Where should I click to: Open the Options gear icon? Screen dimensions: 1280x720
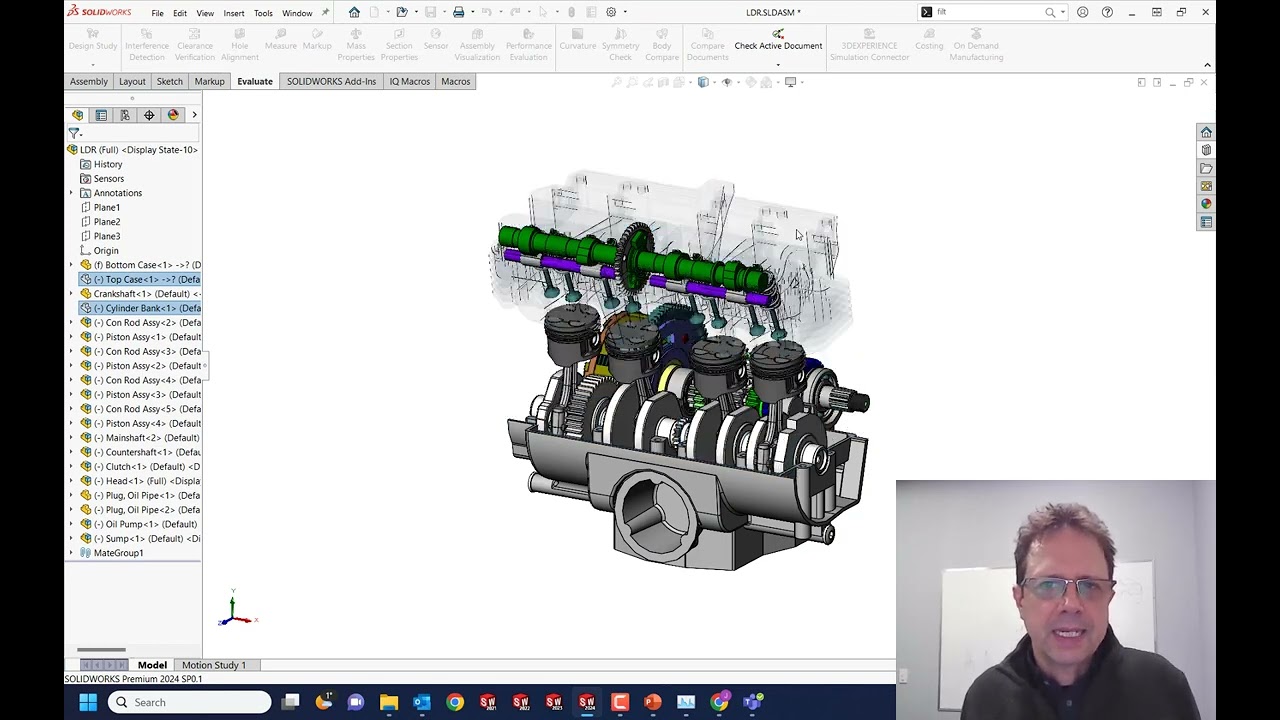(x=611, y=12)
